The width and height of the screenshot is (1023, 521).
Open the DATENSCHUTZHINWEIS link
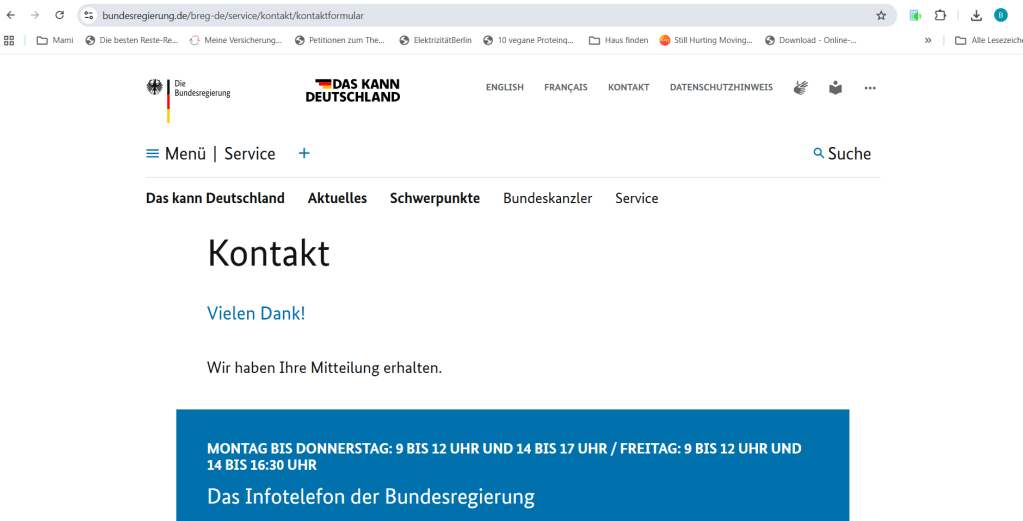click(x=721, y=88)
